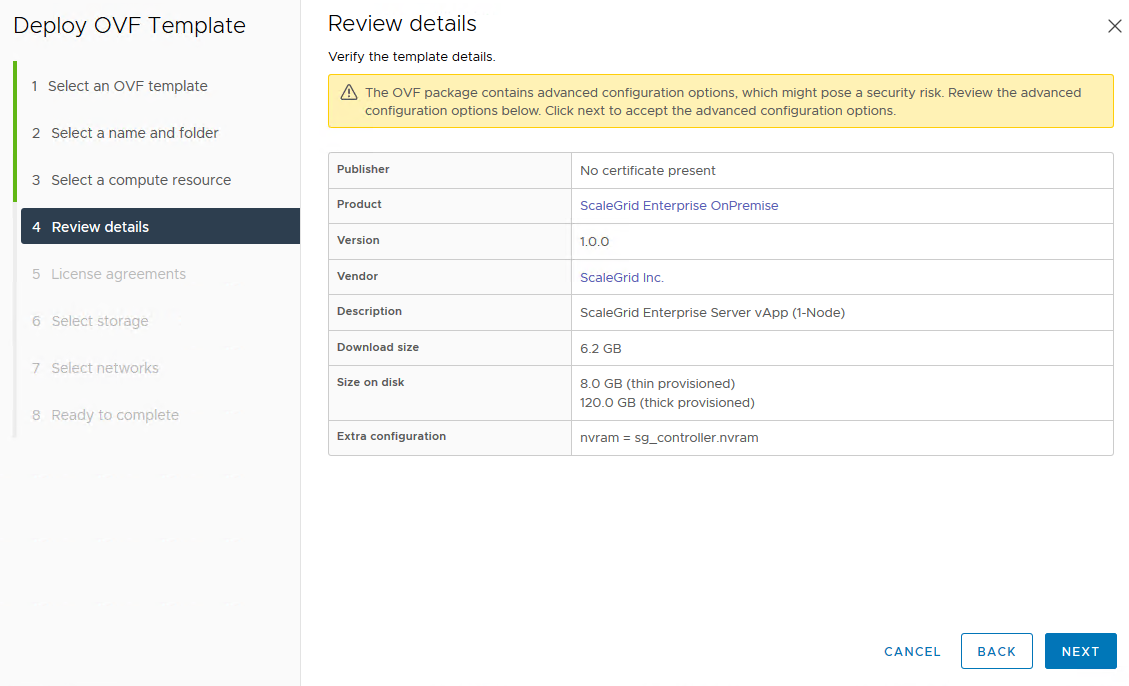The width and height of the screenshot is (1129, 686).
Task: Click the 'Deploy OVF Template' title
Action: 130,25
